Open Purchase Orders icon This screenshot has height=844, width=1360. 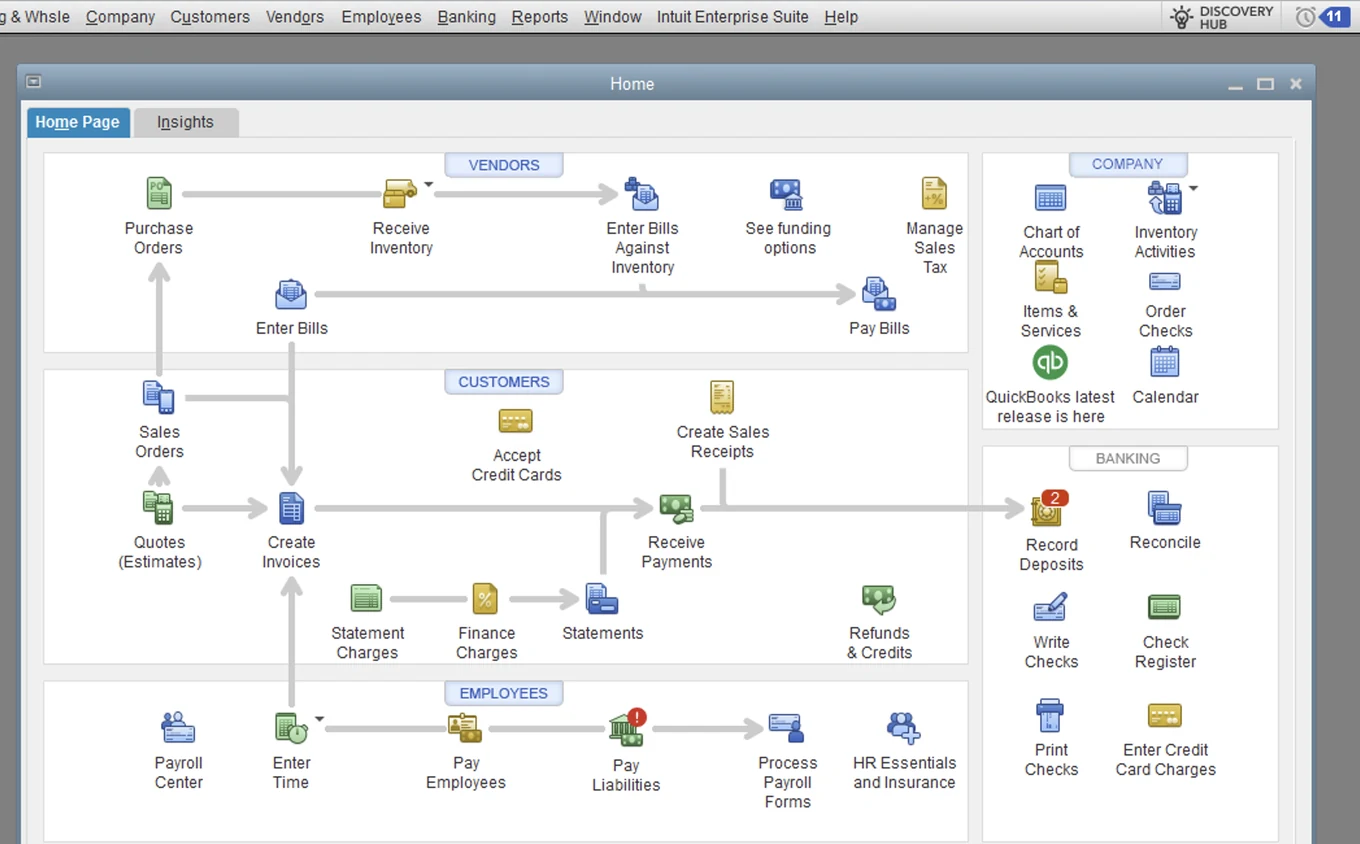(159, 193)
